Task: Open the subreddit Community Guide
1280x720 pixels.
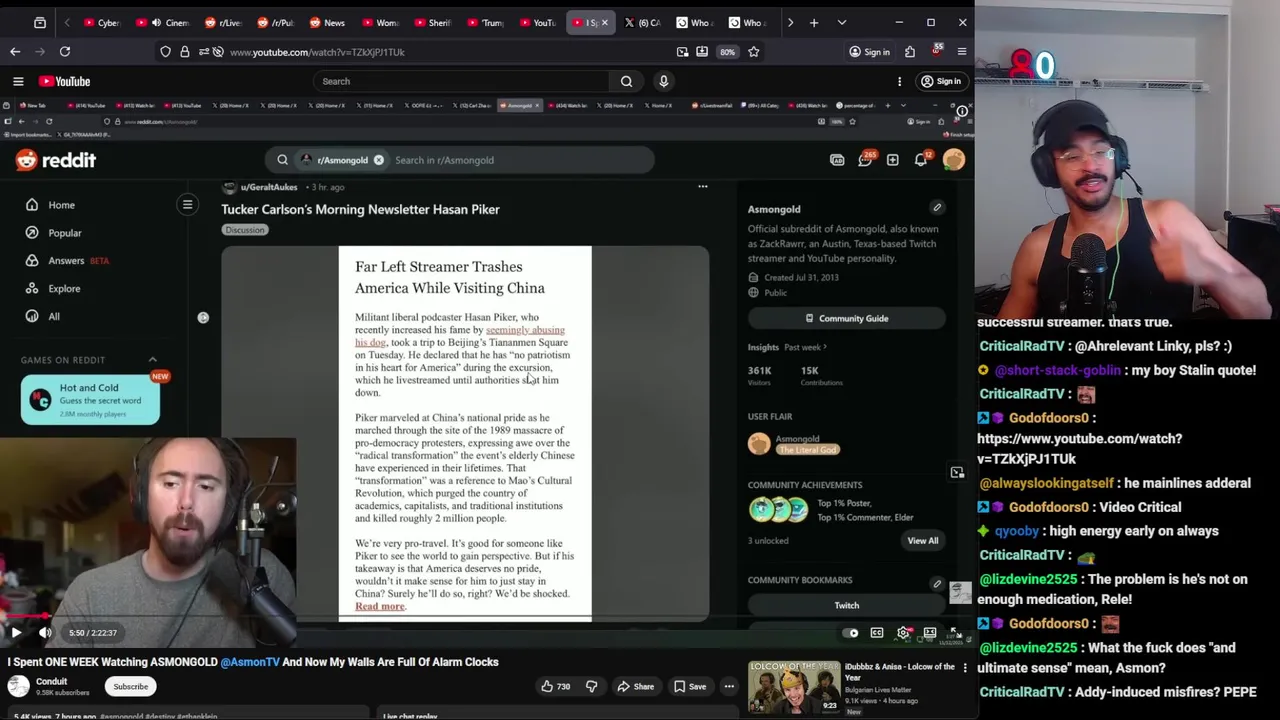Action: coord(846,318)
